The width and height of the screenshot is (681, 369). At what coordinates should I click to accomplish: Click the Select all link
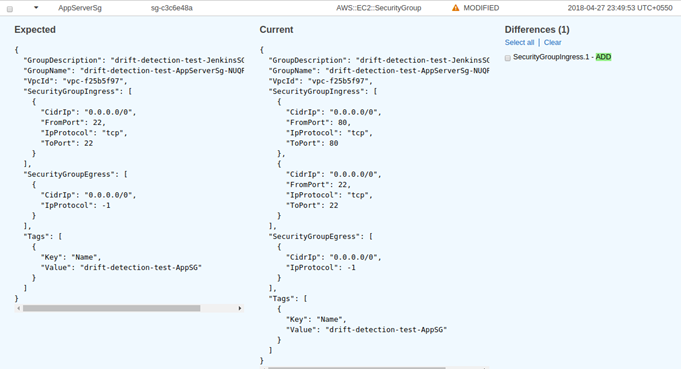pyautogui.click(x=519, y=43)
